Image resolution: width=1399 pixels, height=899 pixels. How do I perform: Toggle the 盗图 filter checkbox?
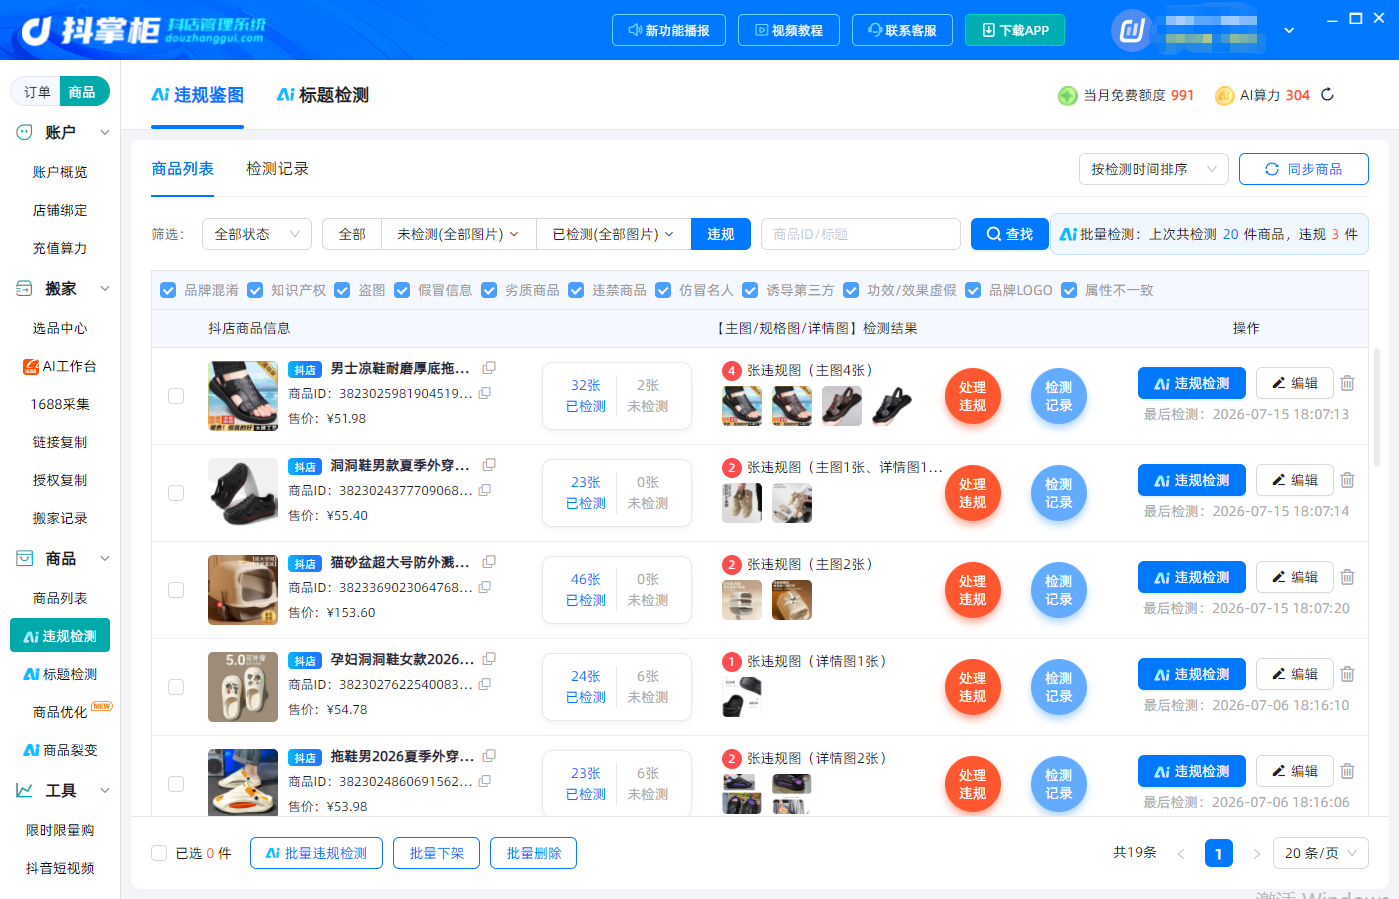(x=342, y=290)
